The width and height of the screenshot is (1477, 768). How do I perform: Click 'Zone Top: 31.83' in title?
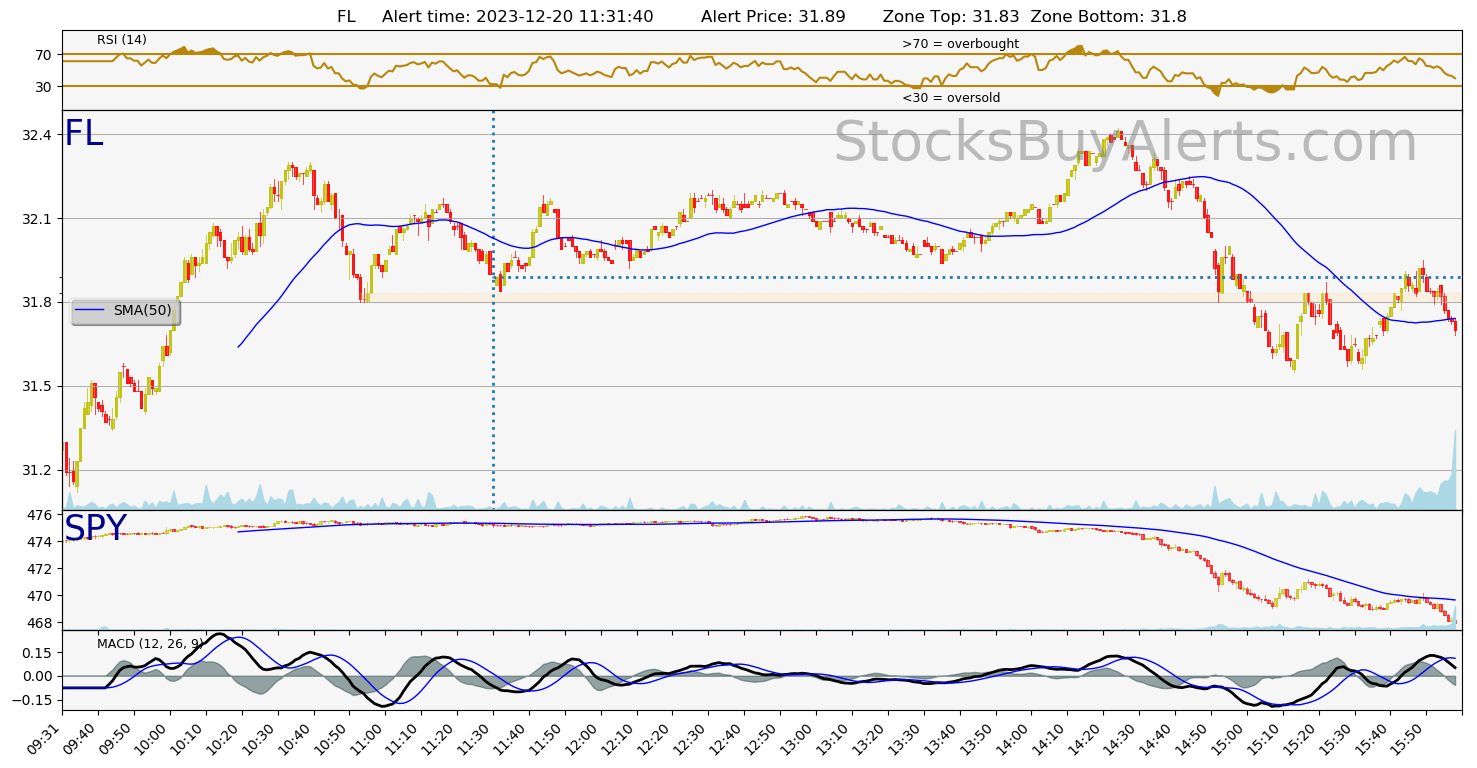[952, 16]
